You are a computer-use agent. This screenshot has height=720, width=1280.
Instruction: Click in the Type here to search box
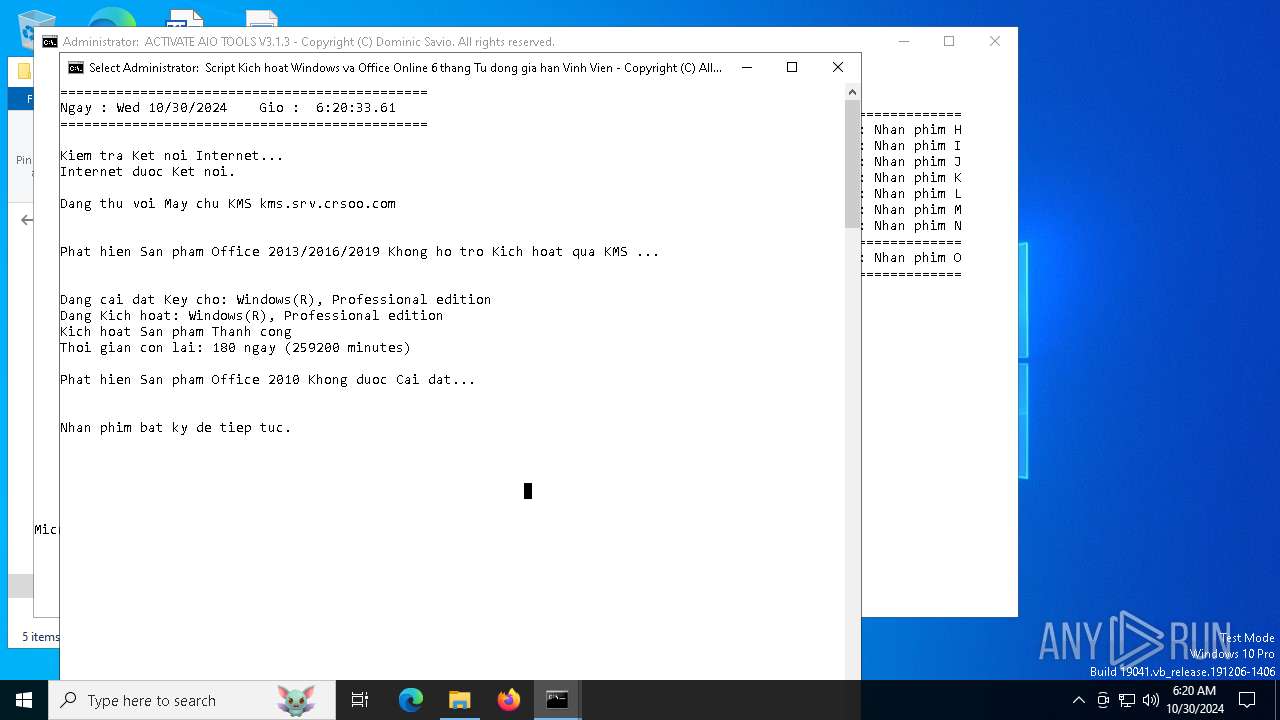192,700
